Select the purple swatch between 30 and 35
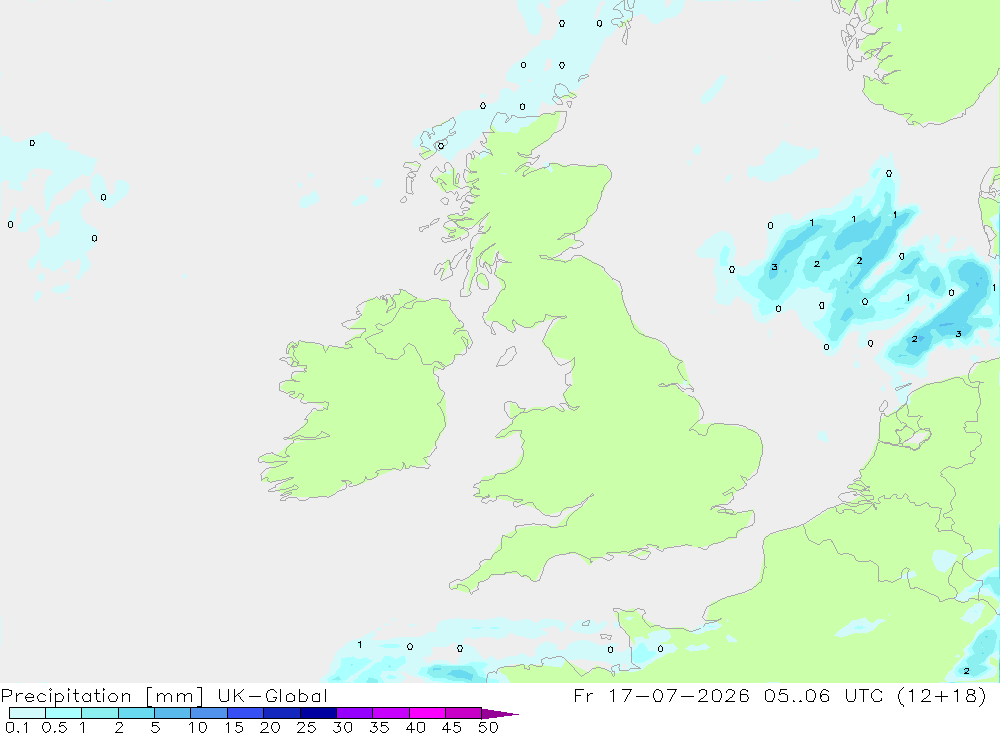The width and height of the screenshot is (1000, 733). (355, 713)
